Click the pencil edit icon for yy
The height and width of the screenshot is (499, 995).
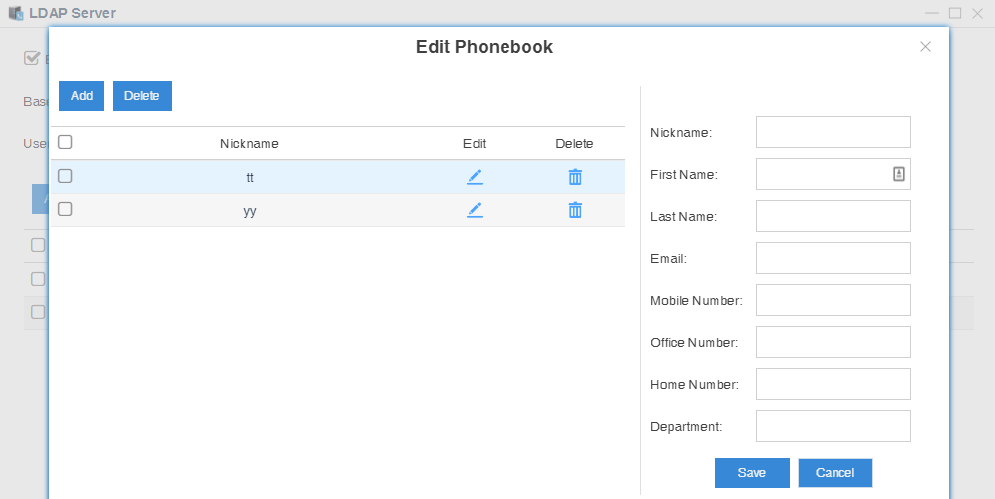tap(475, 210)
